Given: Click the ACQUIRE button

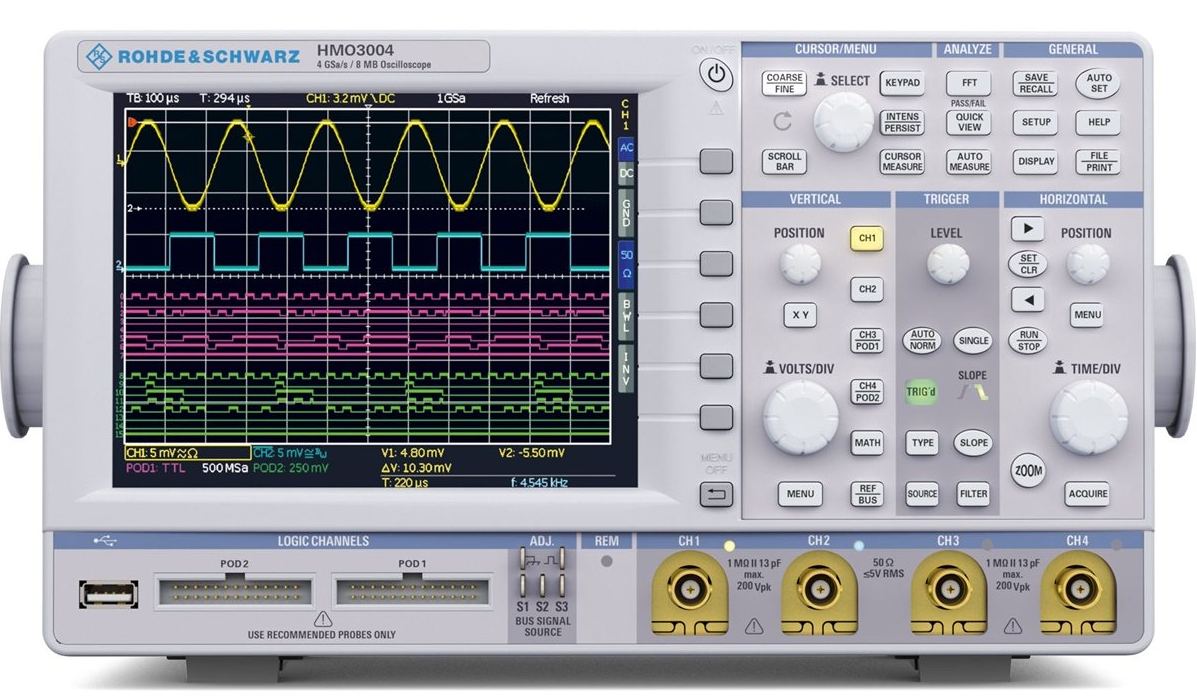Looking at the screenshot, I should pos(1088,494).
